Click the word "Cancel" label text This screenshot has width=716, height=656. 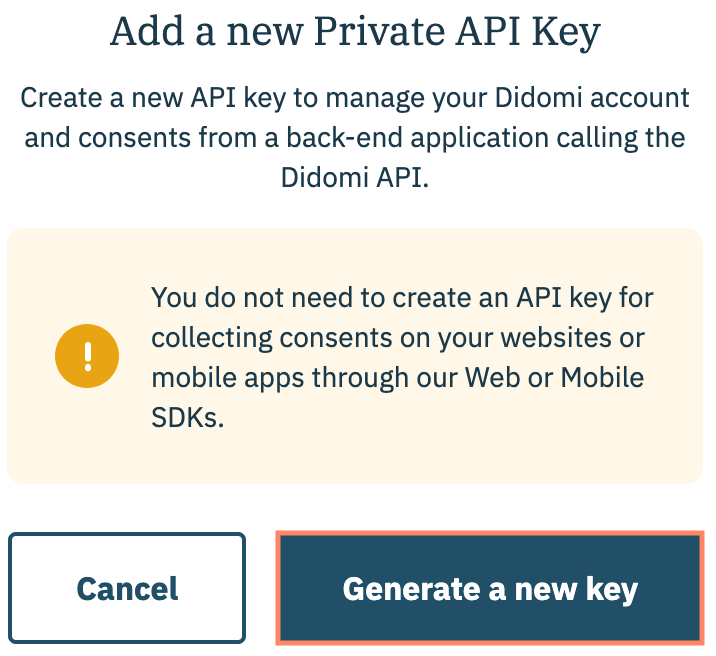pos(127,588)
